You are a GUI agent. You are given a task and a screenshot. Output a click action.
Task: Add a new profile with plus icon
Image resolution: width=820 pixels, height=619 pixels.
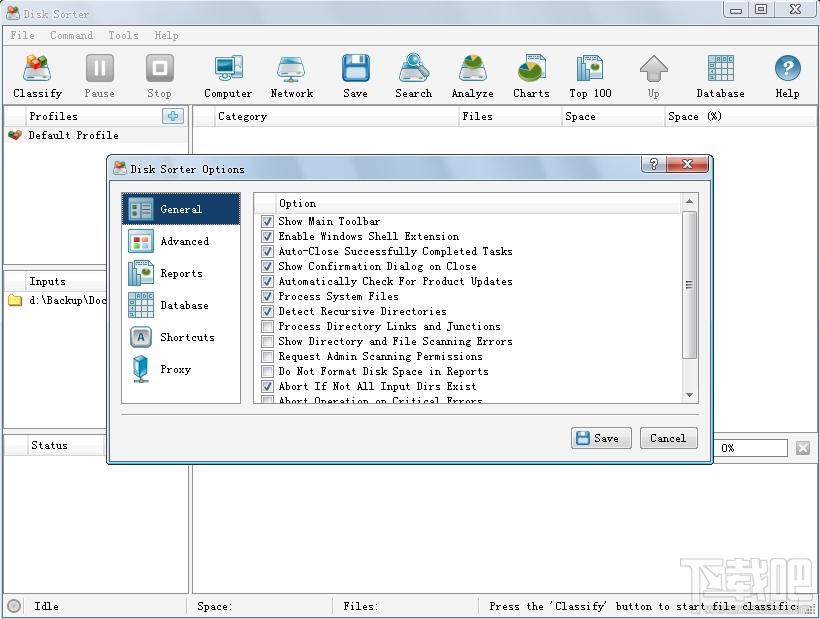pyautogui.click(x=173, y=116)
